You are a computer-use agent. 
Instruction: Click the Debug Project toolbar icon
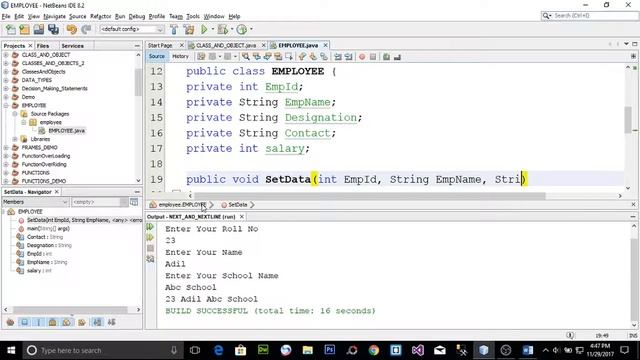[223, 29]
